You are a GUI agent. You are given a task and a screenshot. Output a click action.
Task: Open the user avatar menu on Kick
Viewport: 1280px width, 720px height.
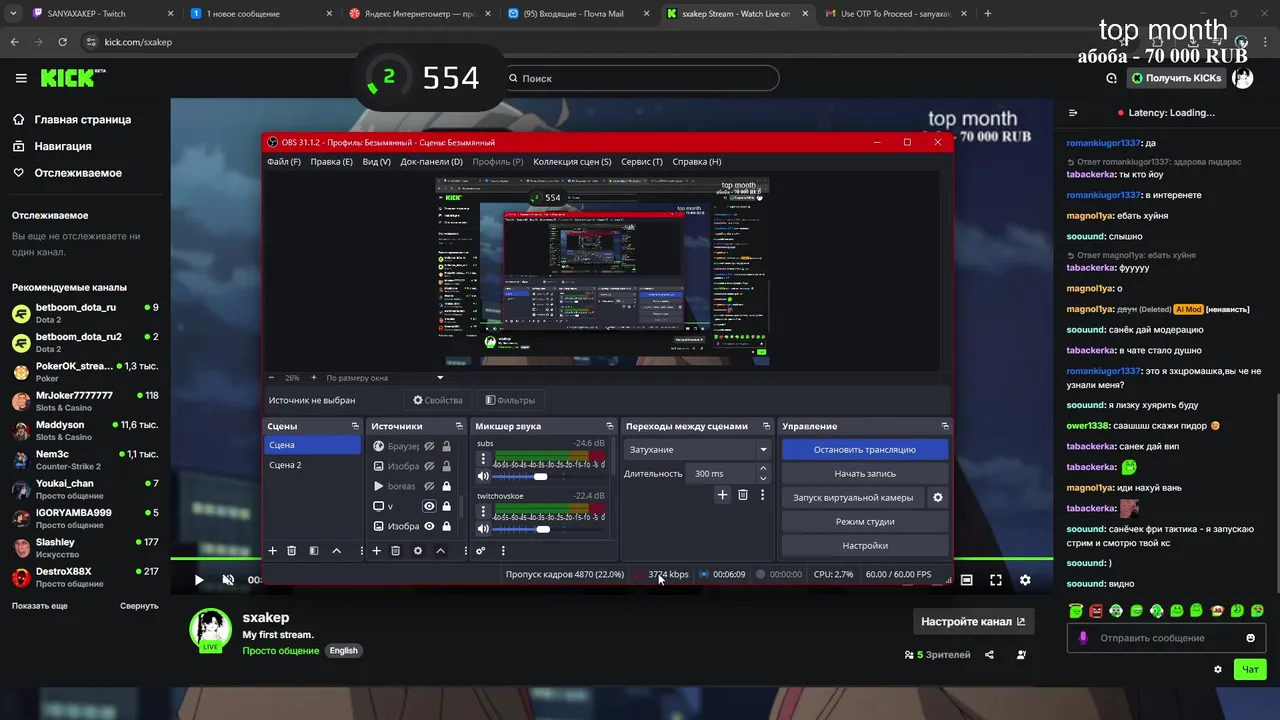(x=1243, y=78)
